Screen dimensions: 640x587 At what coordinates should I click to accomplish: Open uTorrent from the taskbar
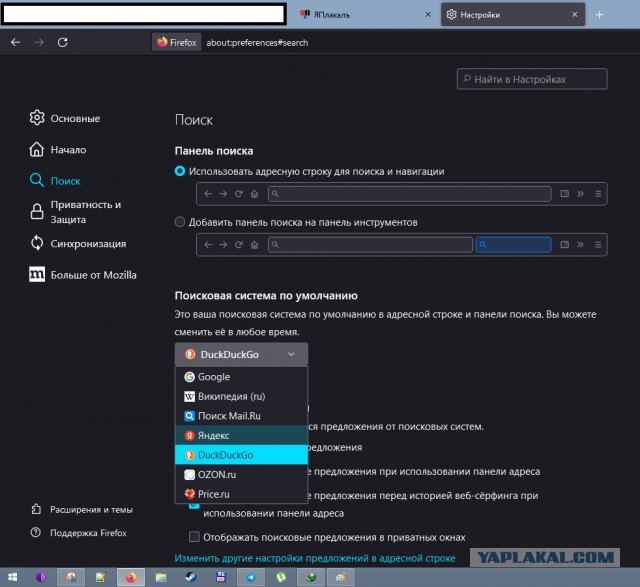point(281,577)
